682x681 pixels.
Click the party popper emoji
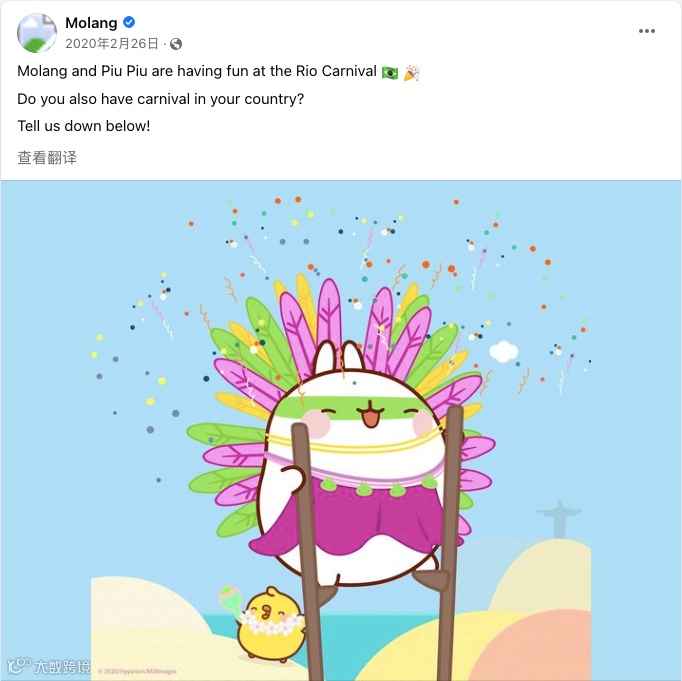[411, 72]
